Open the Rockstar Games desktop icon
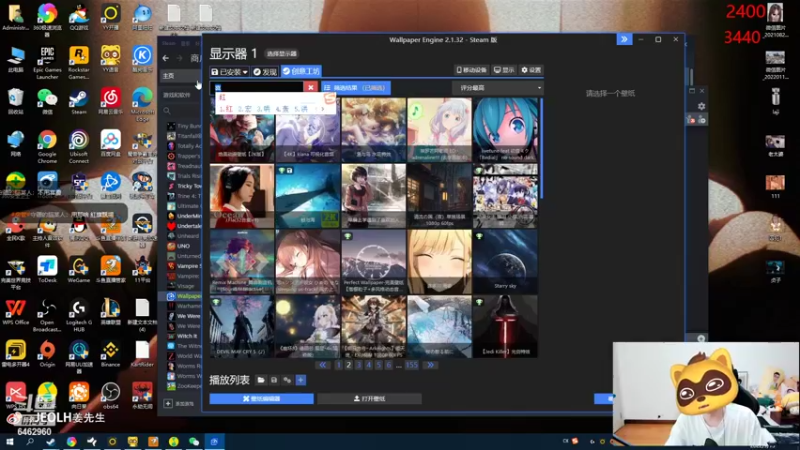 pos(79,62)
